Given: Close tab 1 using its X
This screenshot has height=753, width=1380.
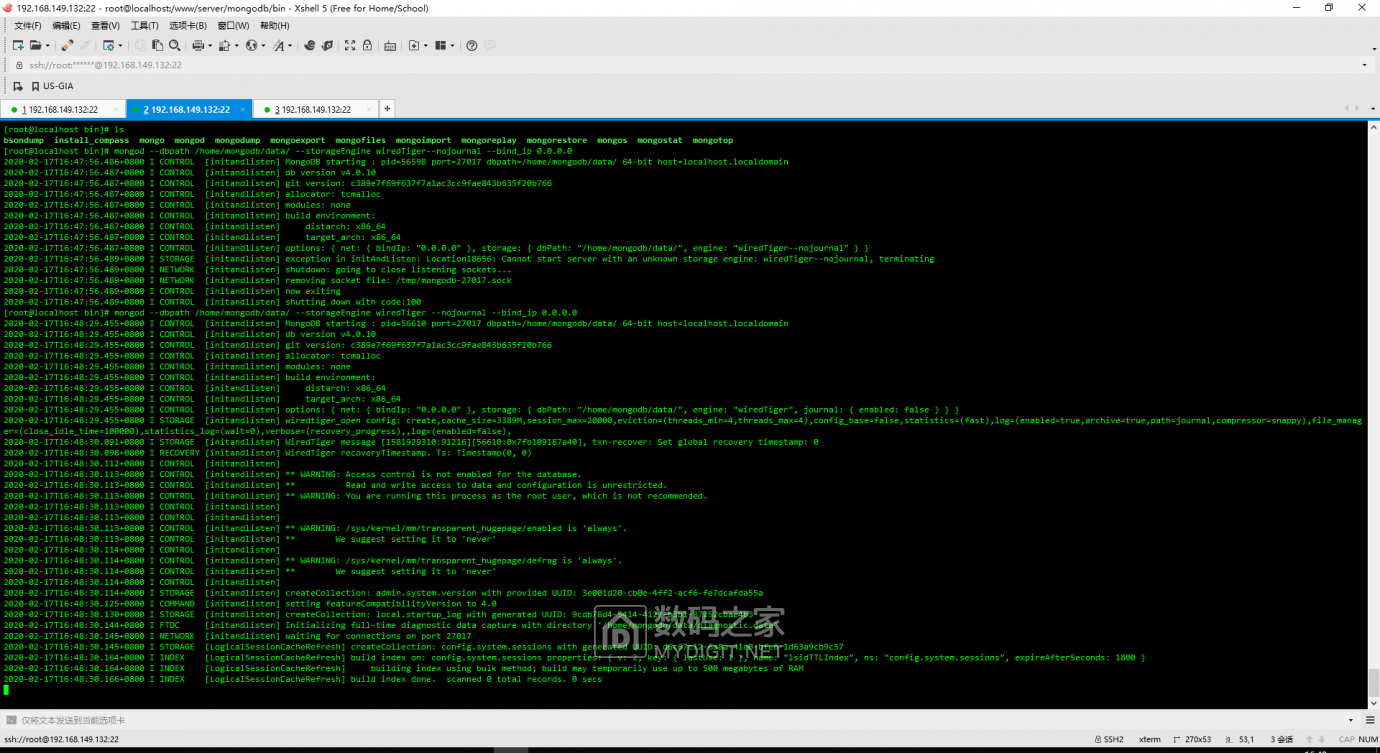Looking at the screenshot, I should [x=116, y=109].
